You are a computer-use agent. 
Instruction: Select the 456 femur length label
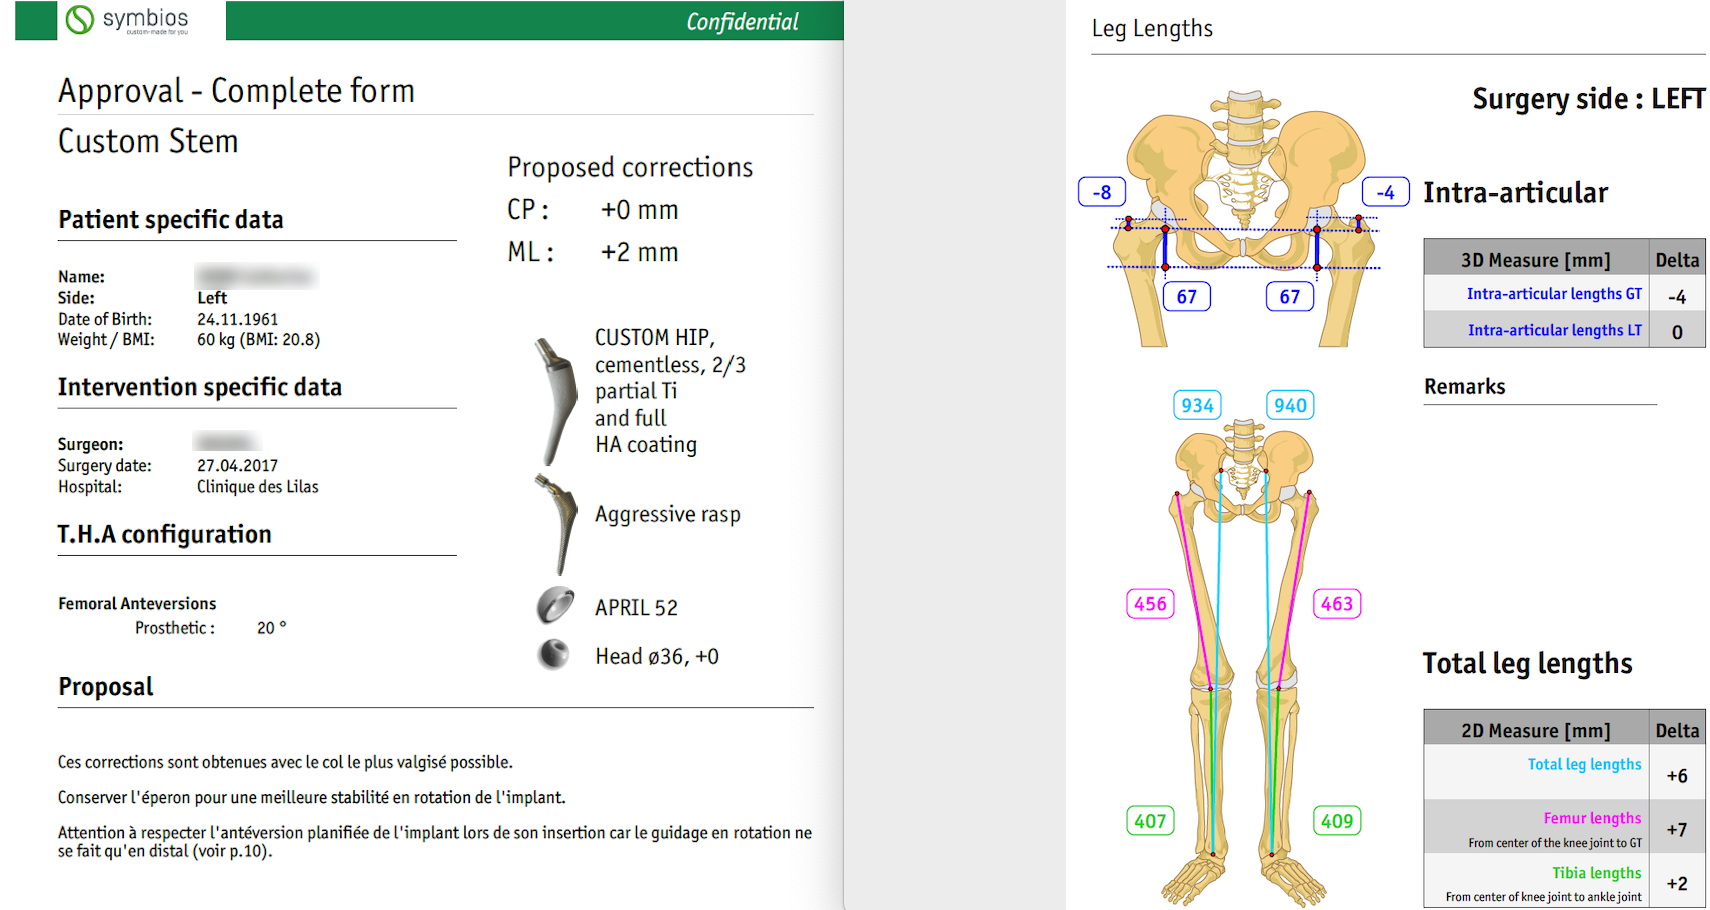[1150, 604]
